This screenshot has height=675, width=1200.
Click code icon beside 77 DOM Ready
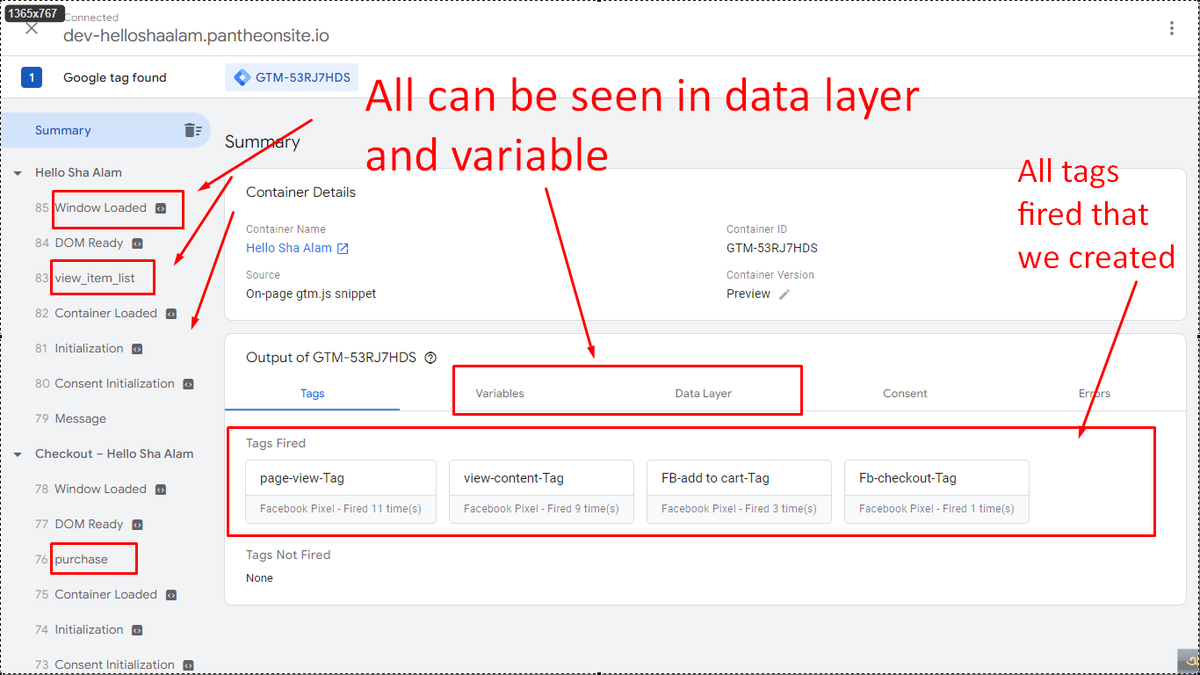coord(137,524)
